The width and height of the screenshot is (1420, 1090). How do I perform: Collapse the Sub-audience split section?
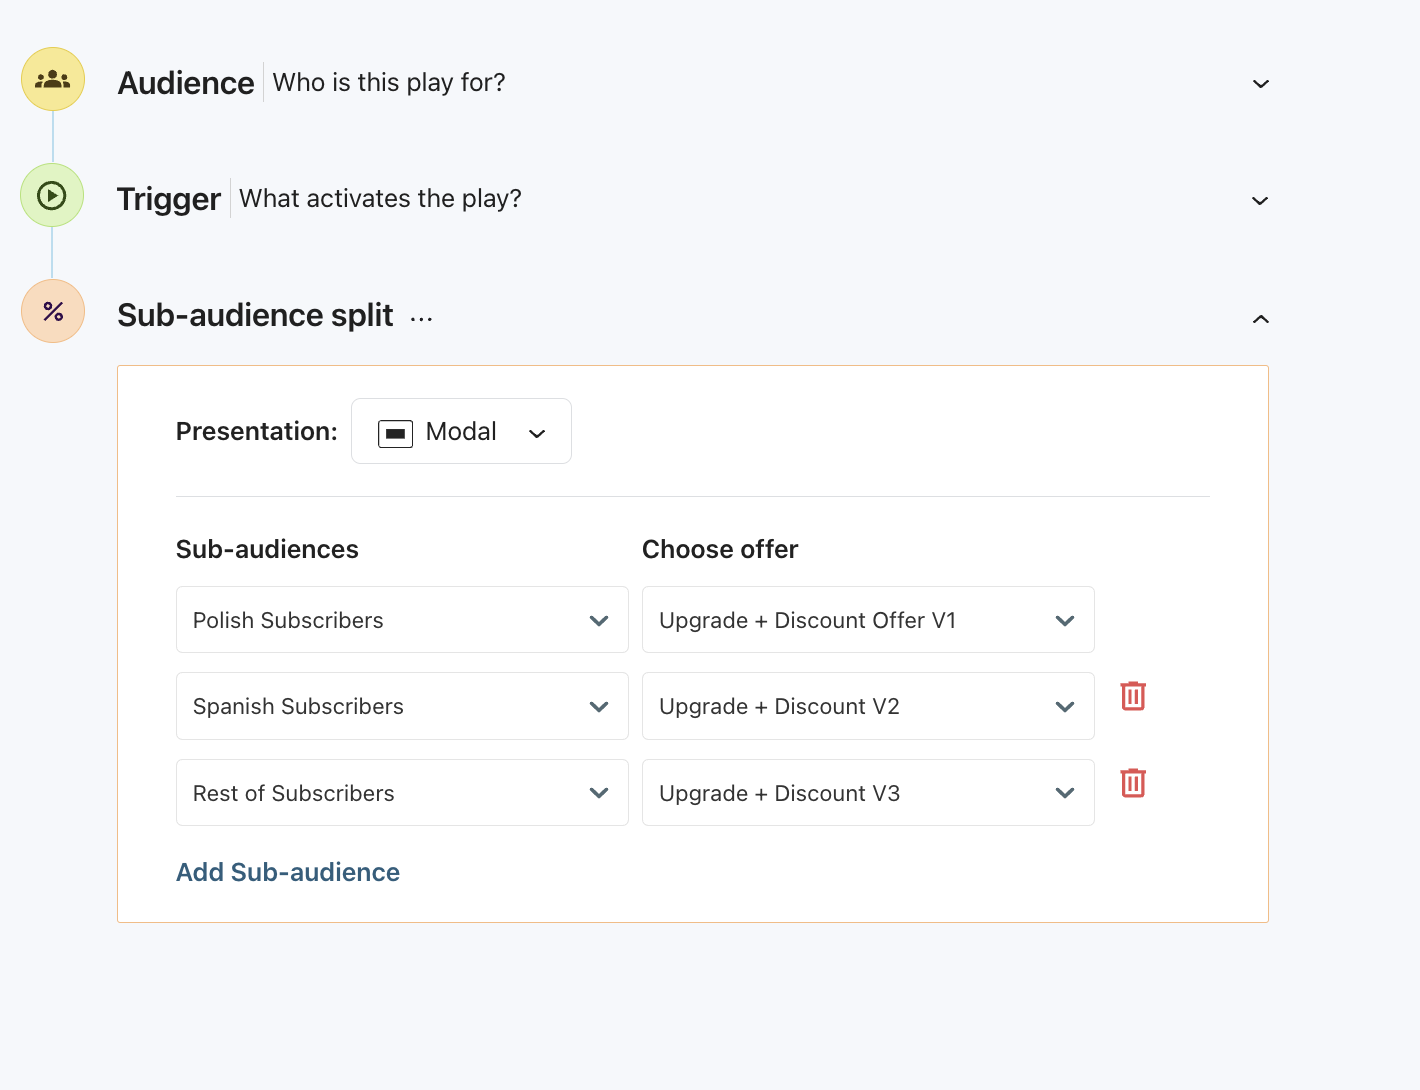coord(1261,319)
